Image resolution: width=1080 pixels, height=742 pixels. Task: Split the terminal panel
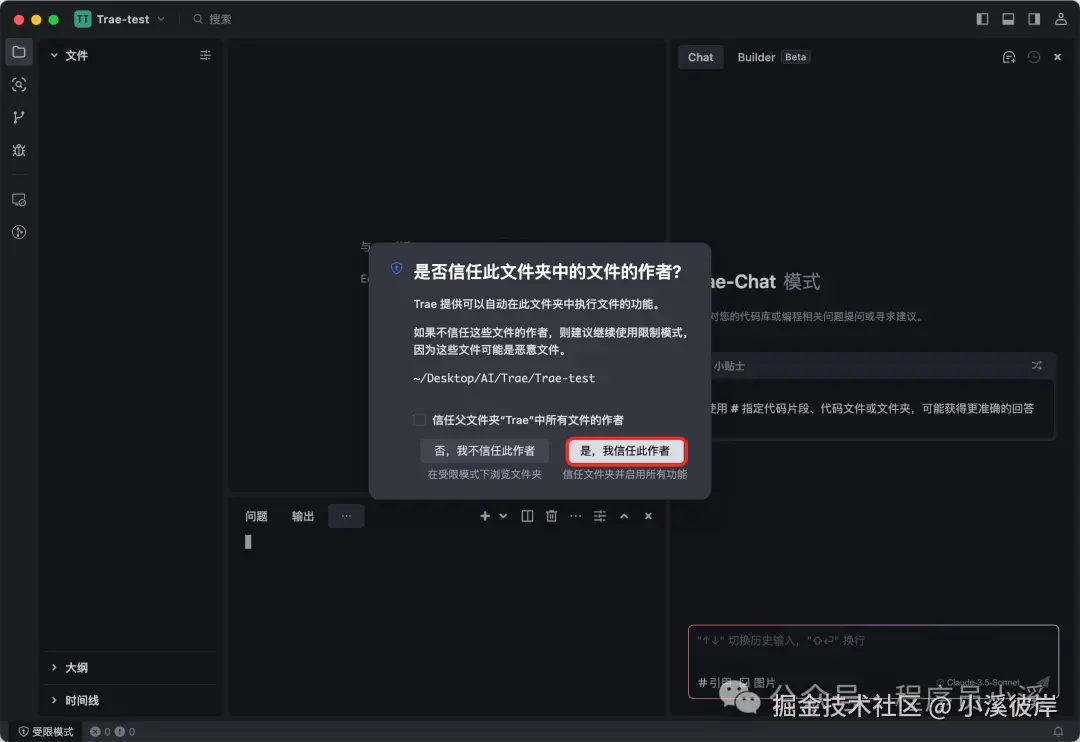tap(527, 515)
